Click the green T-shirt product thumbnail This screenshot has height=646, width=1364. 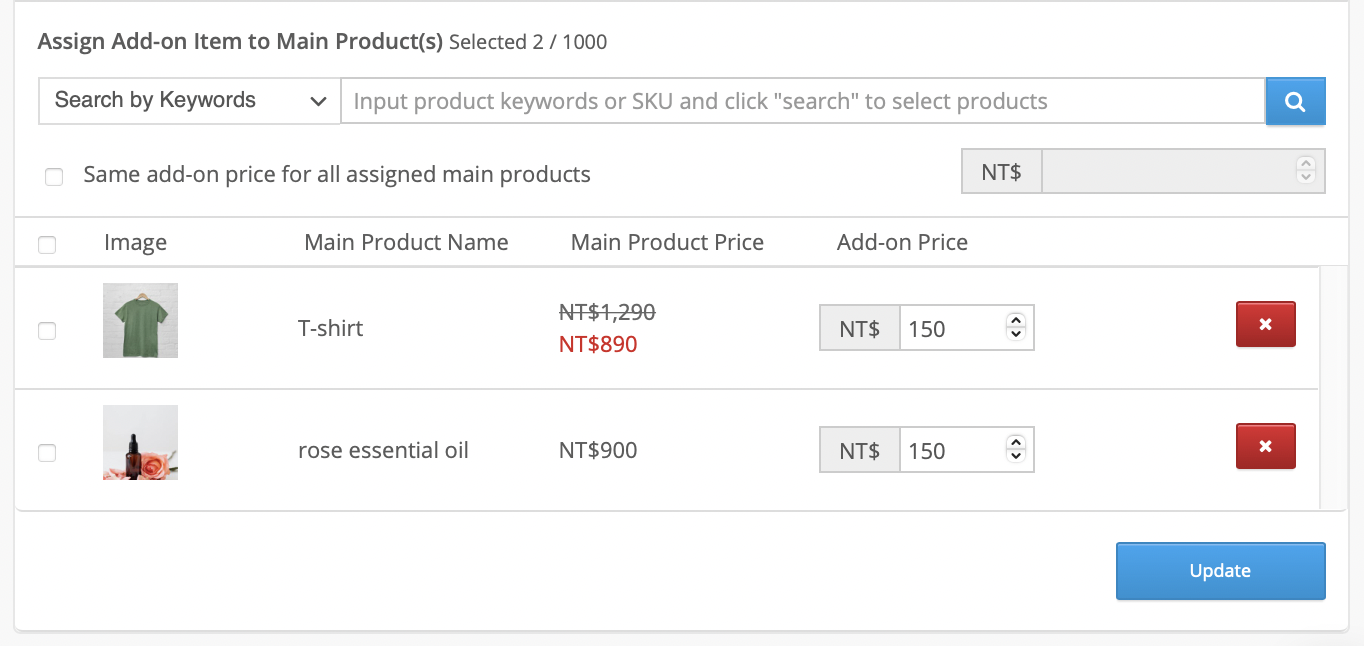tap(140, 320)
